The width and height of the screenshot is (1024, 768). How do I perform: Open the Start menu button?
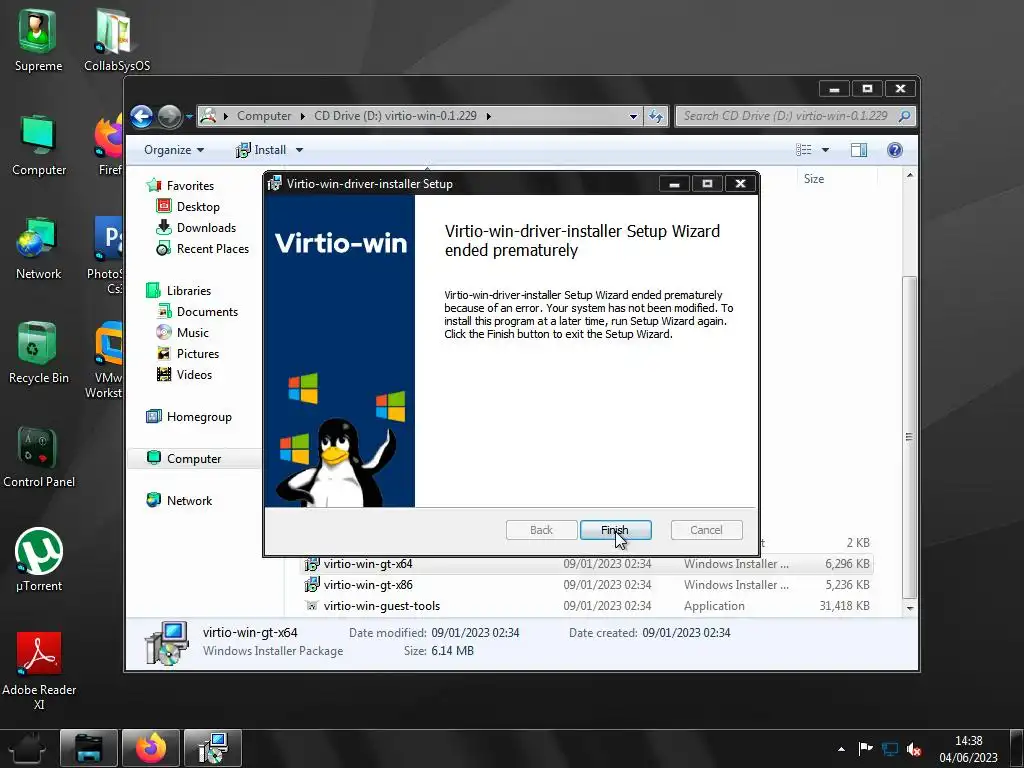click(26, 748)
